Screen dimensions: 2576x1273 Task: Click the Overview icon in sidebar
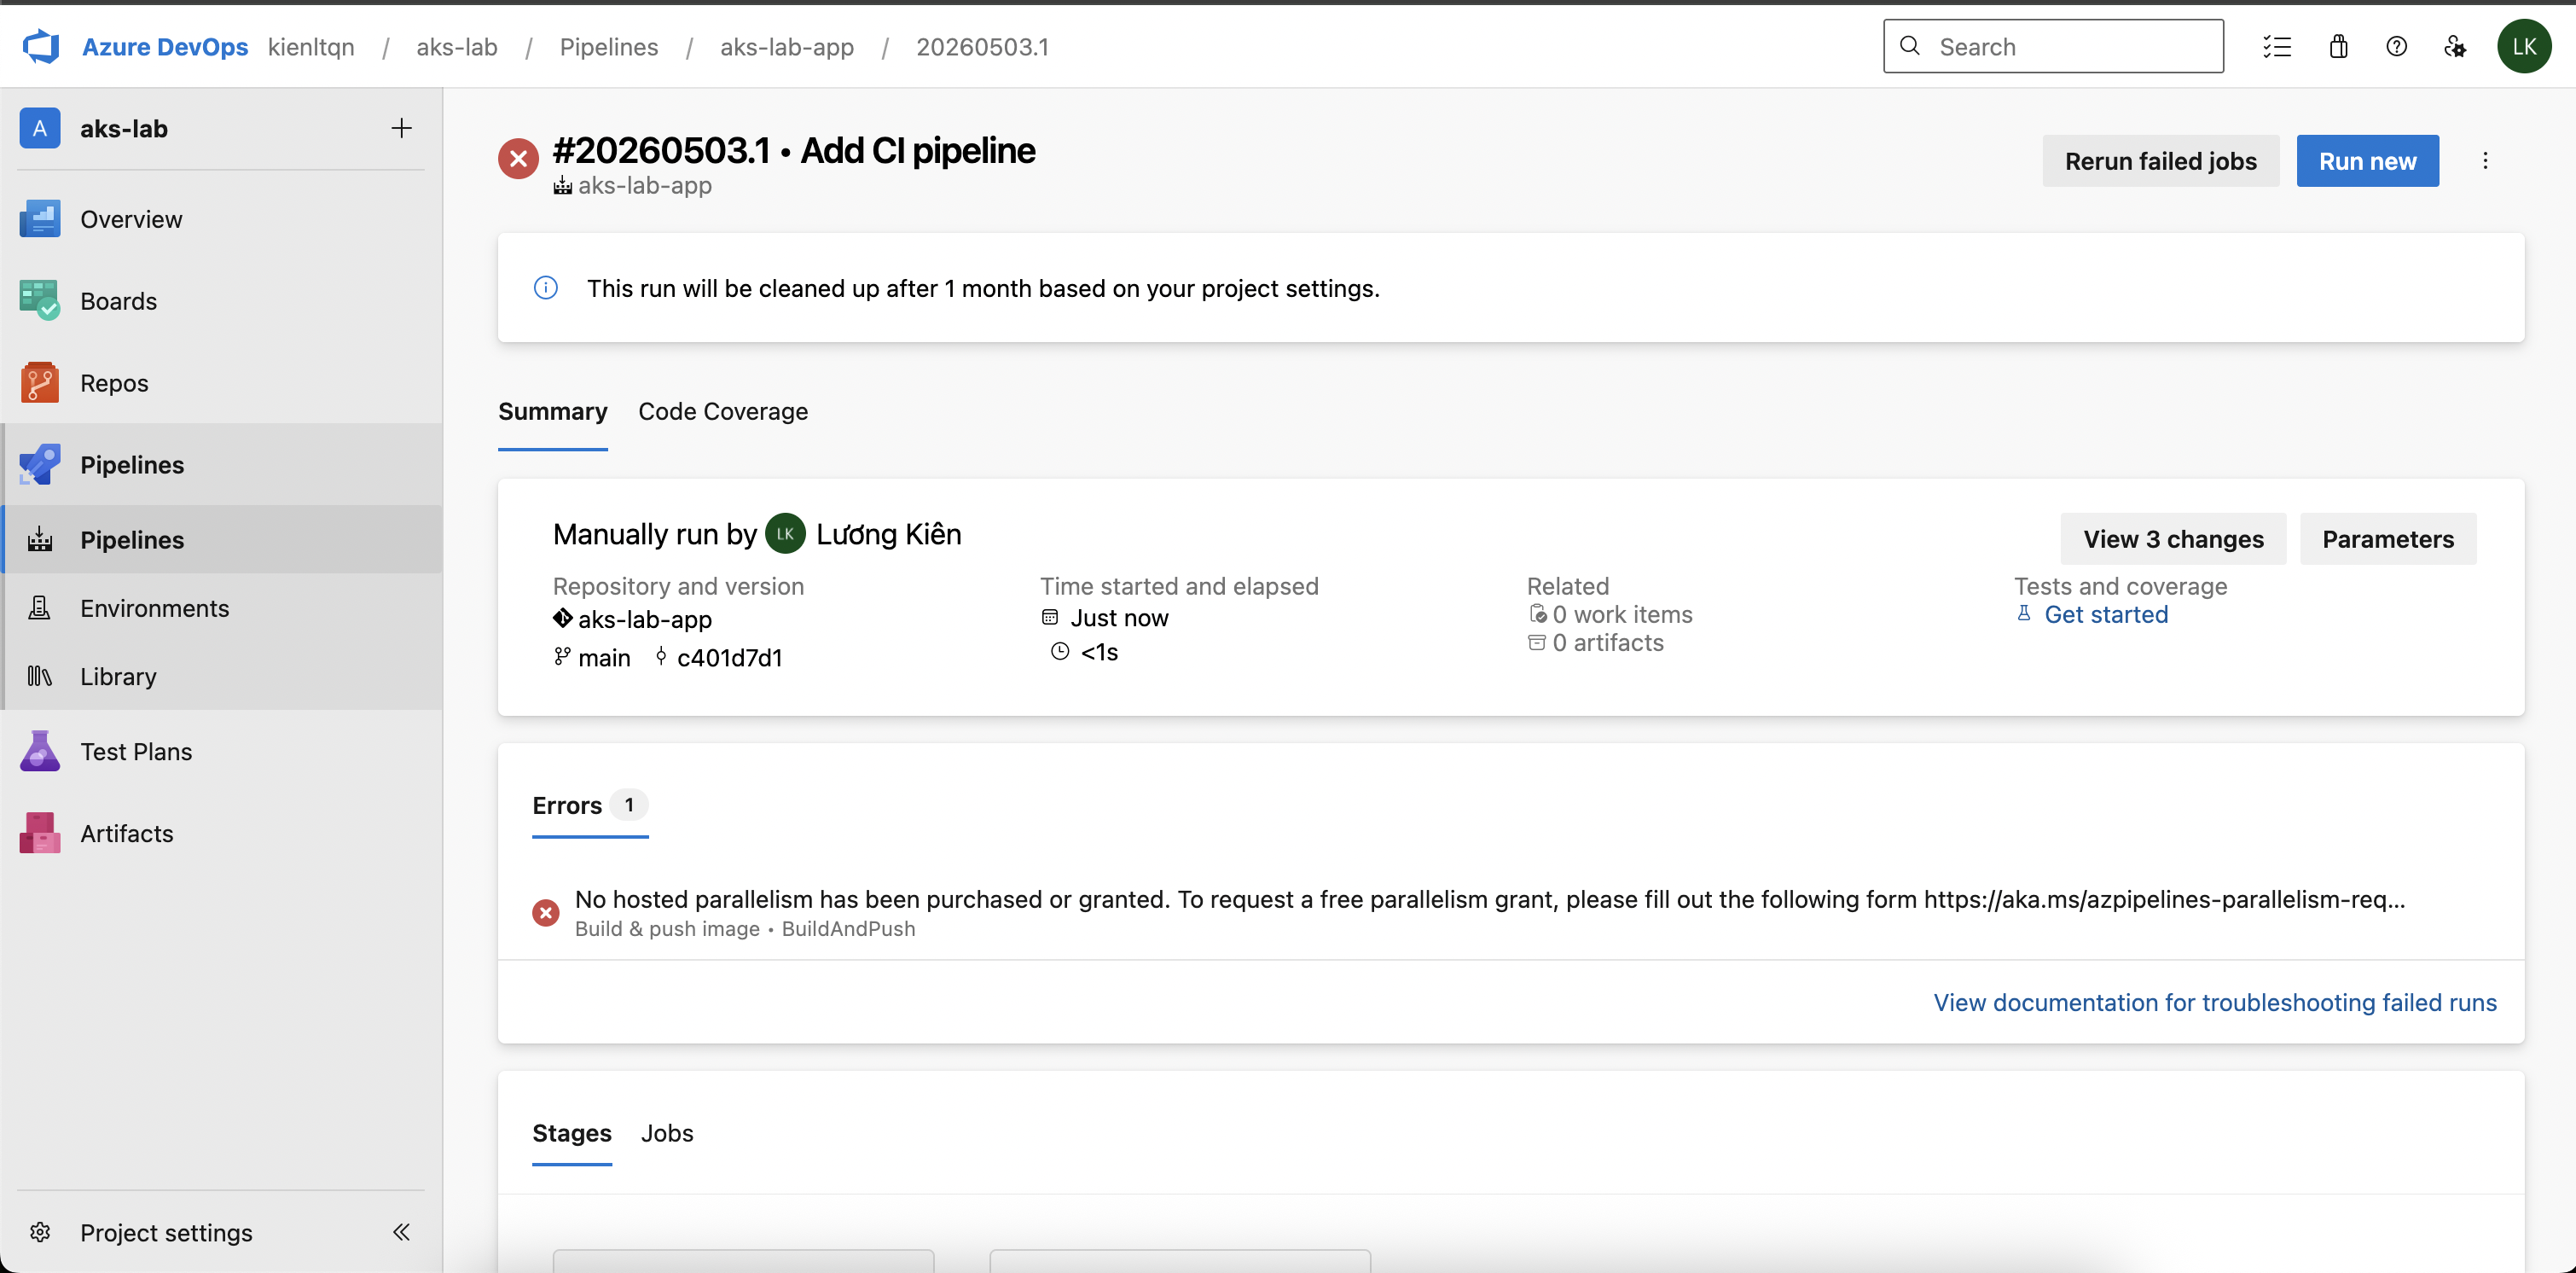pos(40,219)
